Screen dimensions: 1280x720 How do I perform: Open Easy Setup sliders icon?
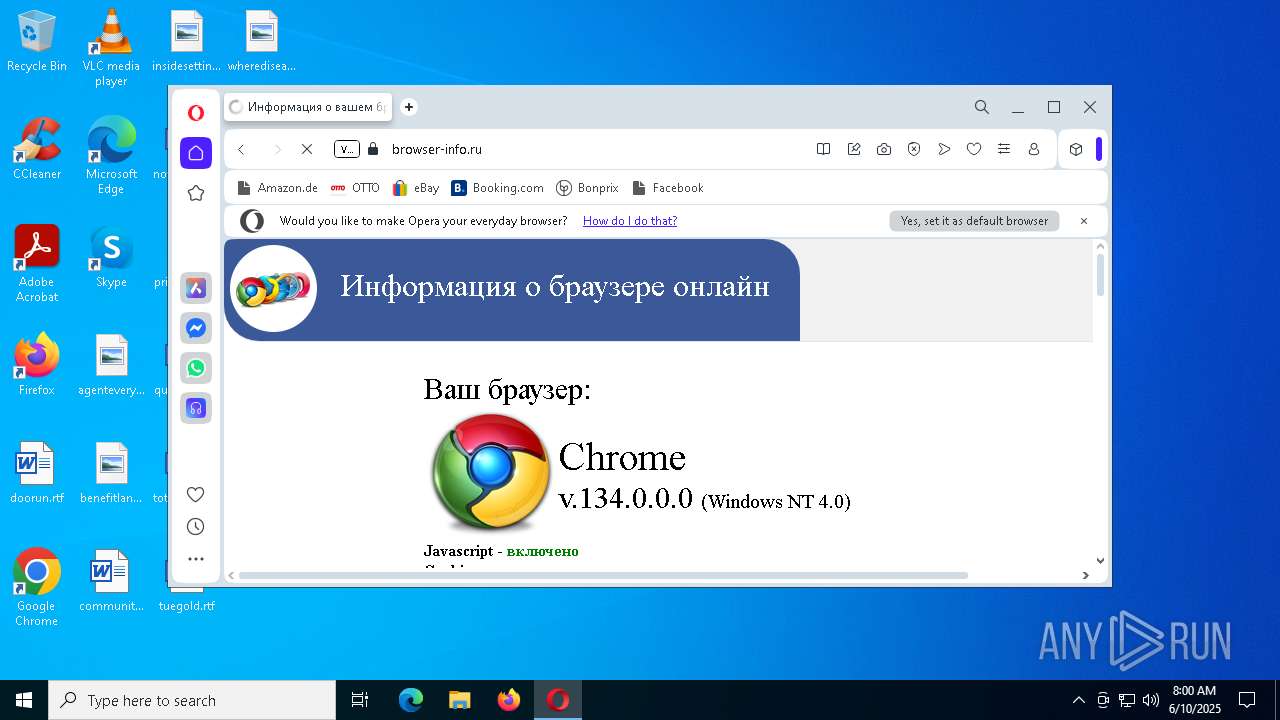[x=1004, y=149]
